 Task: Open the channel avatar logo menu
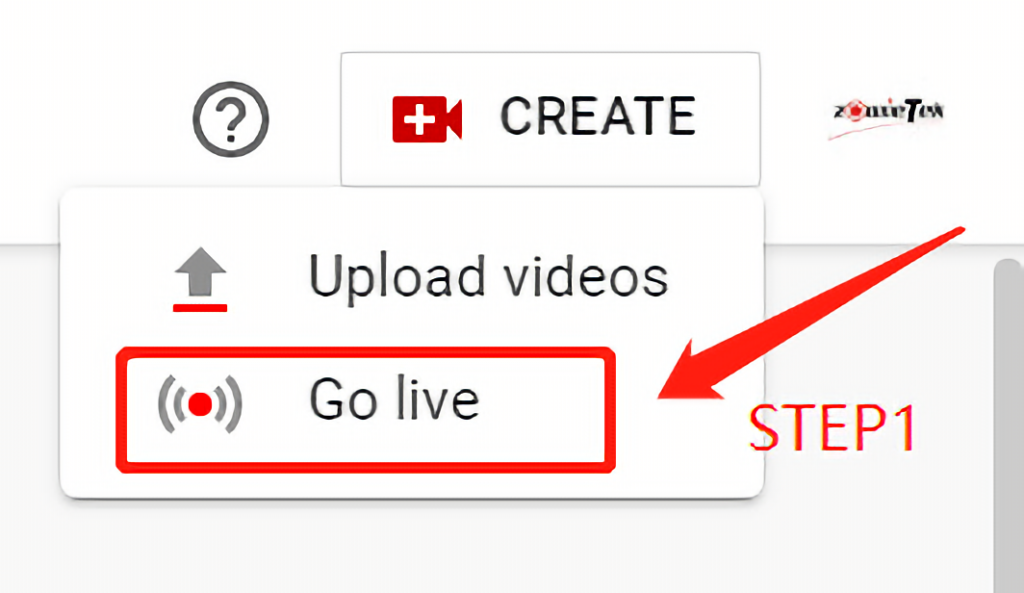click(888, 118)
